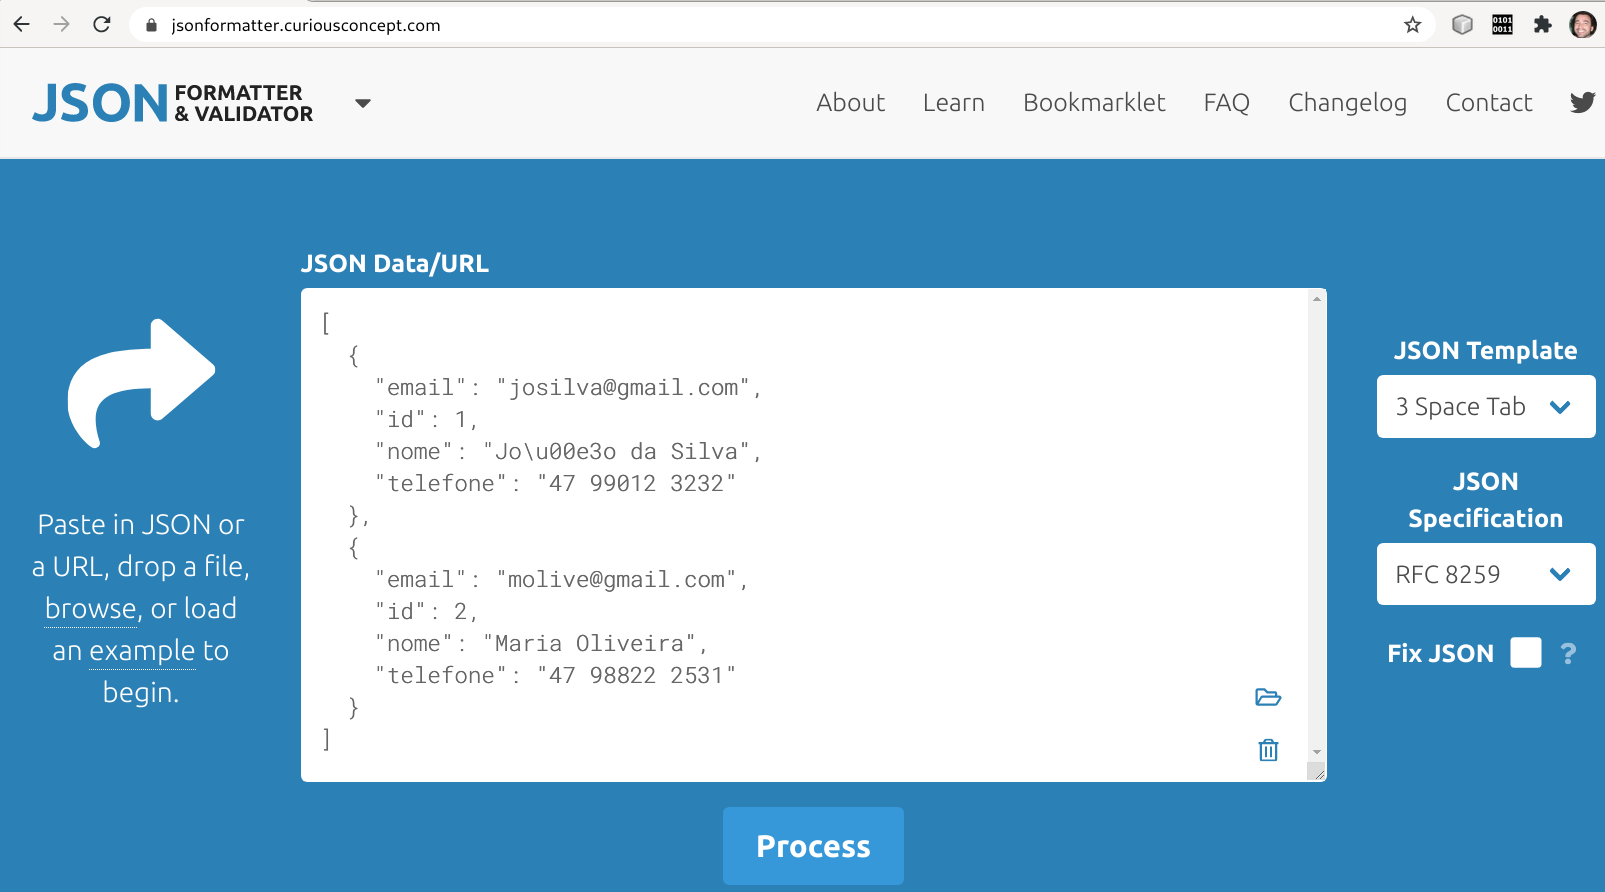Viewport: 1605px width, 892px height.
Task: Open the binary 0101 extension icon
Action: pos(1502,25)
